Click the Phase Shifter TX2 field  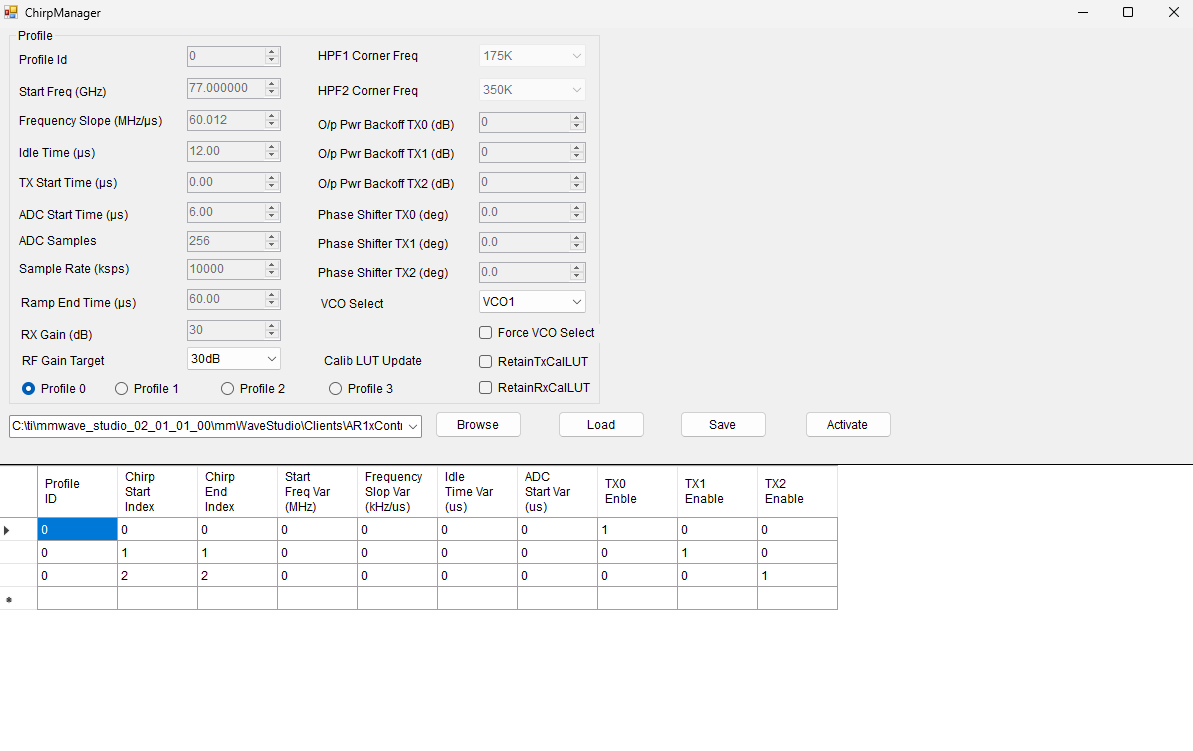pyautogui.click(x=532, y=272)
